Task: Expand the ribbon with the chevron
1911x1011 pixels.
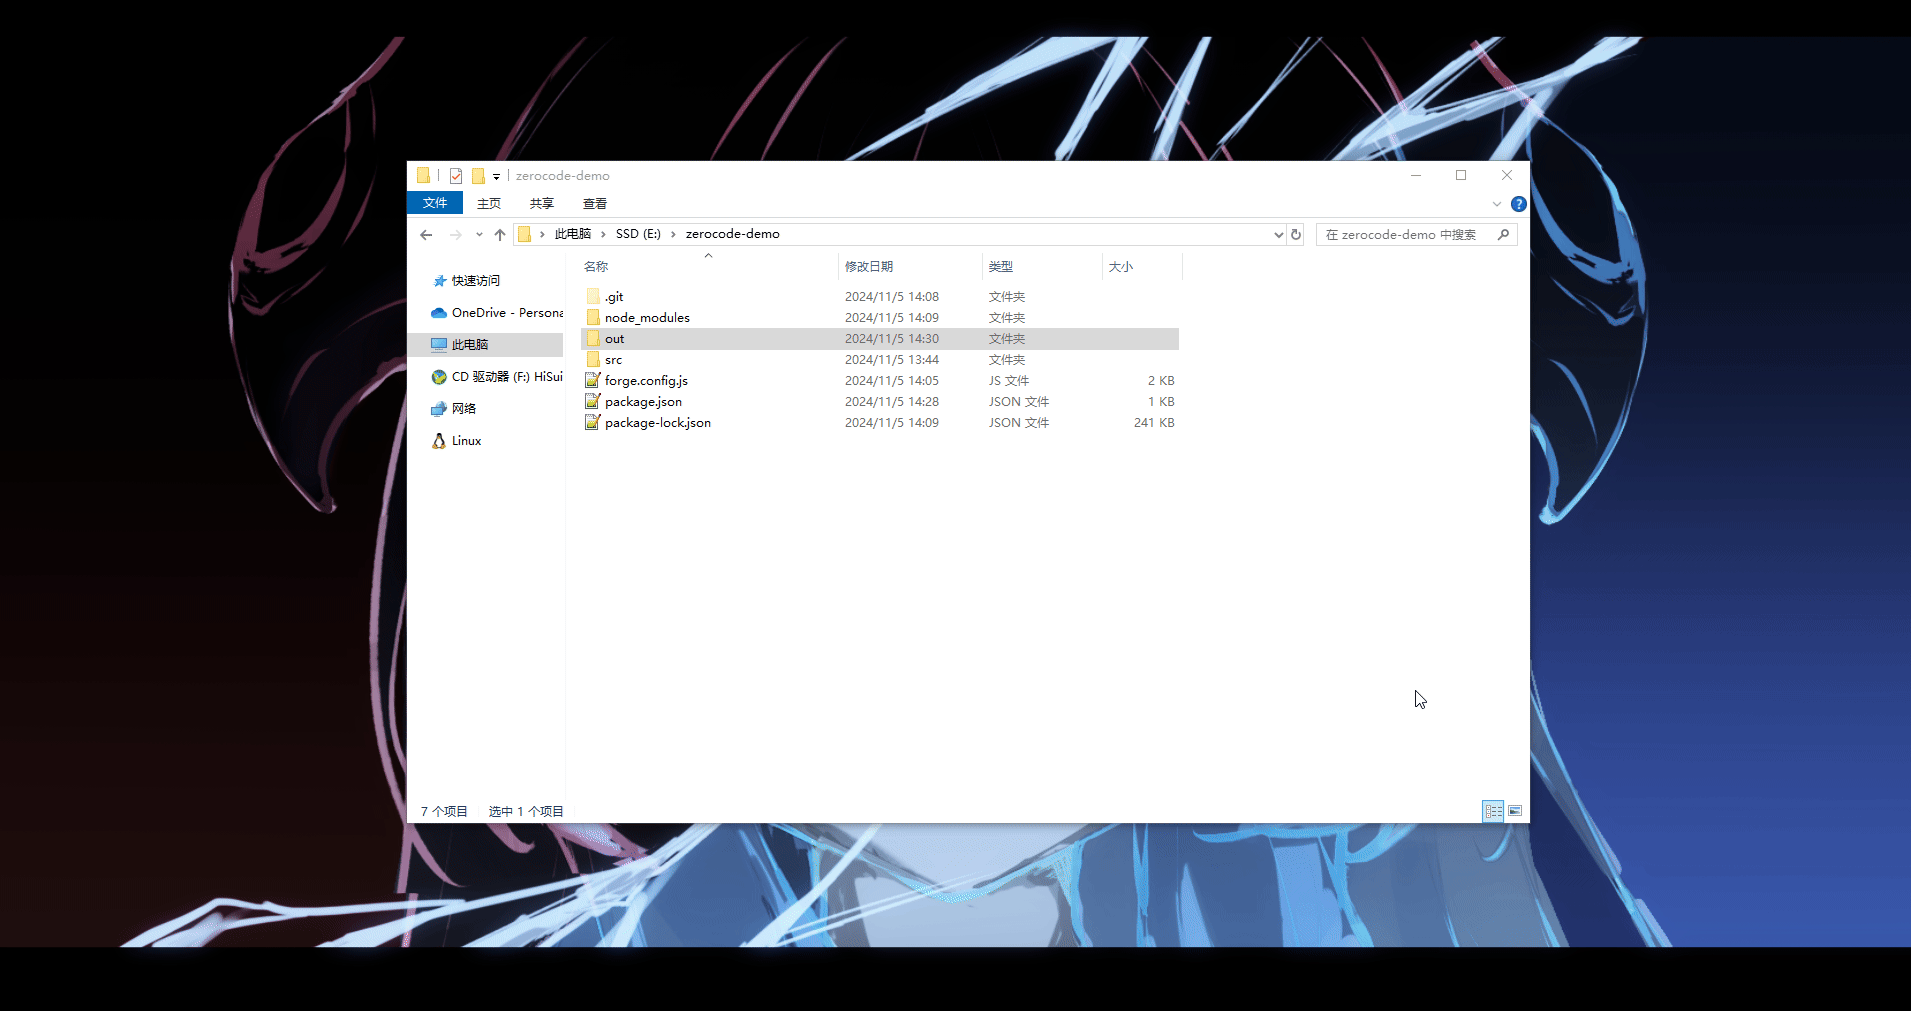Action: tap(1497, 204)
